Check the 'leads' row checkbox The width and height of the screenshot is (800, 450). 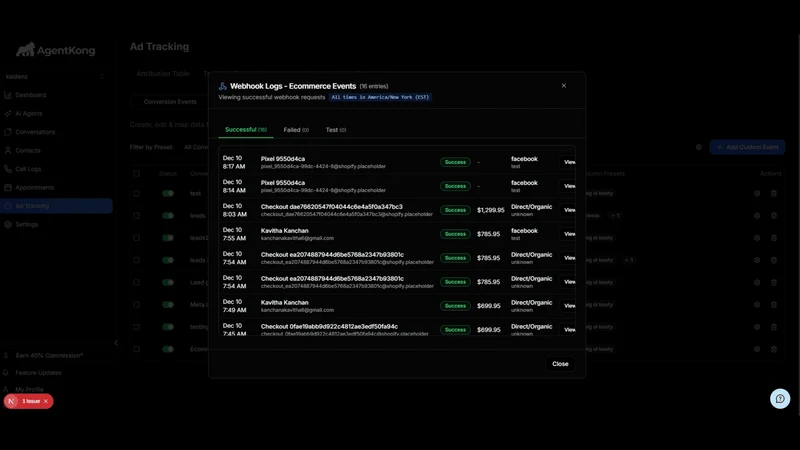pos(136,215)
